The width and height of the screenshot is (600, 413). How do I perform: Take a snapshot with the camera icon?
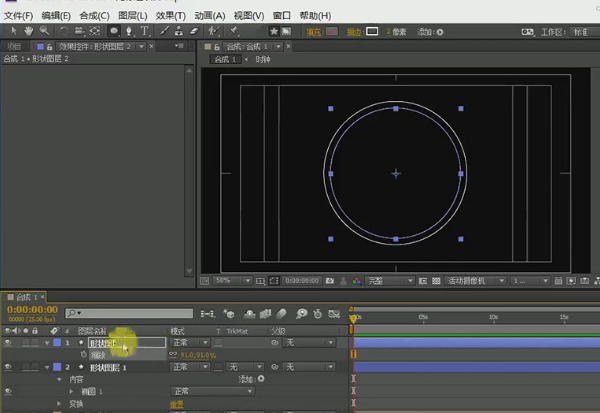[x=329, y=281]
